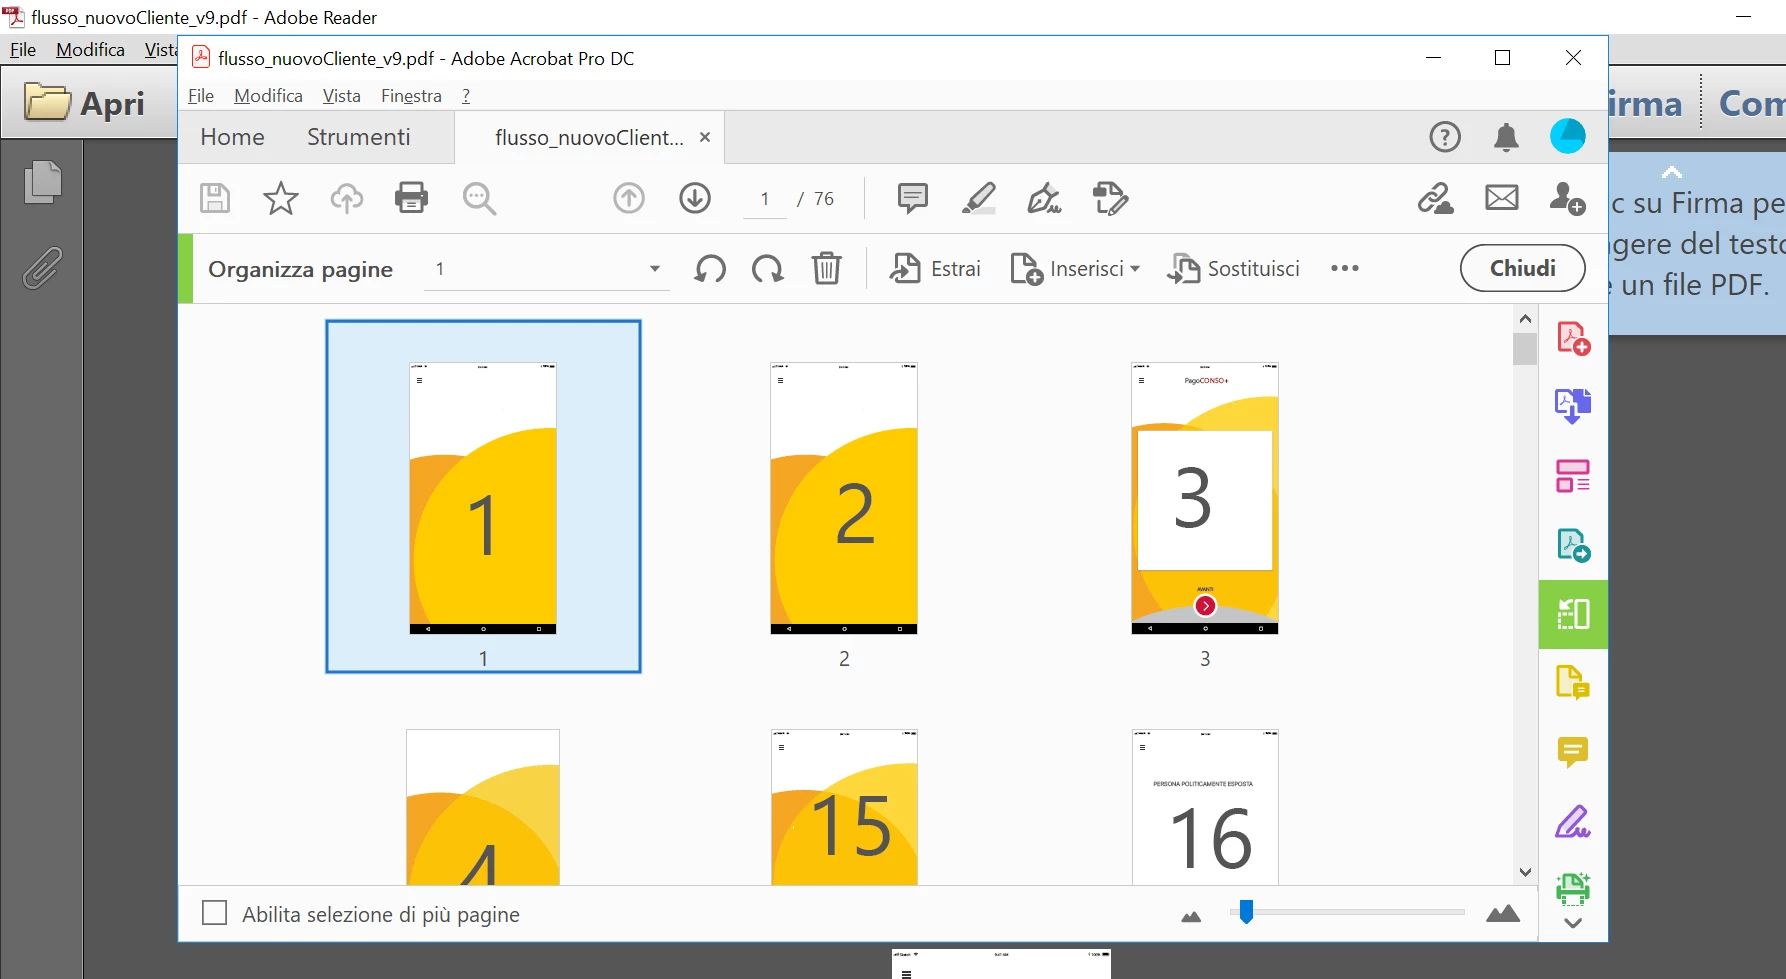Open the Edit PDF tool in right pane

click(x=1573, y=476)
